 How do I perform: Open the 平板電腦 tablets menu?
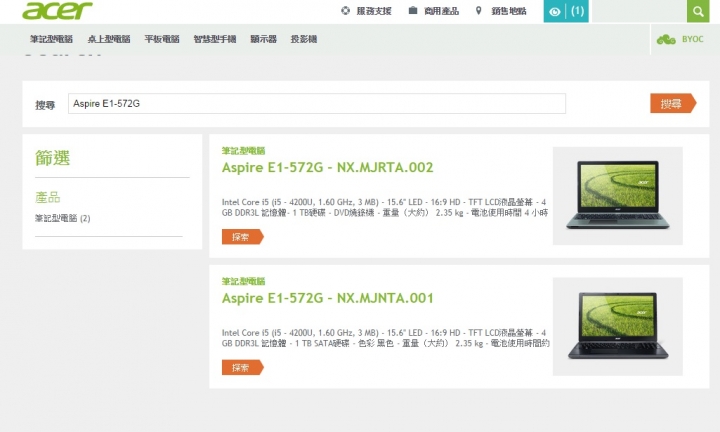[162, 39]
